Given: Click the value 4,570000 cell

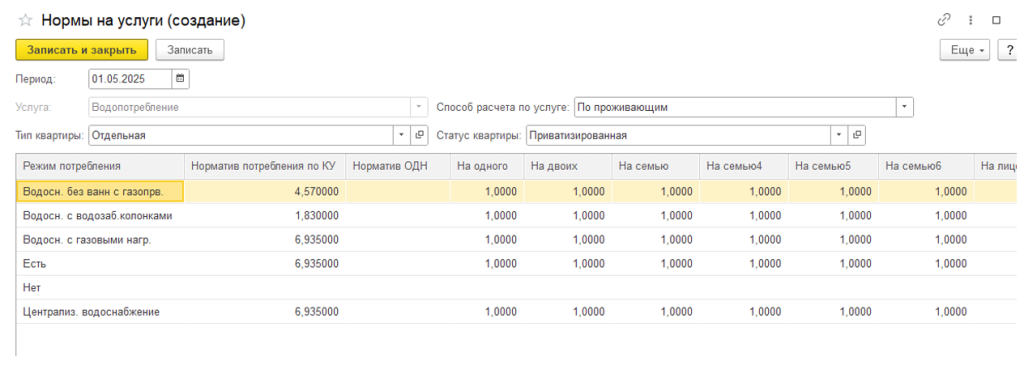Looking at the screenshot, I should tap(265, 191).
